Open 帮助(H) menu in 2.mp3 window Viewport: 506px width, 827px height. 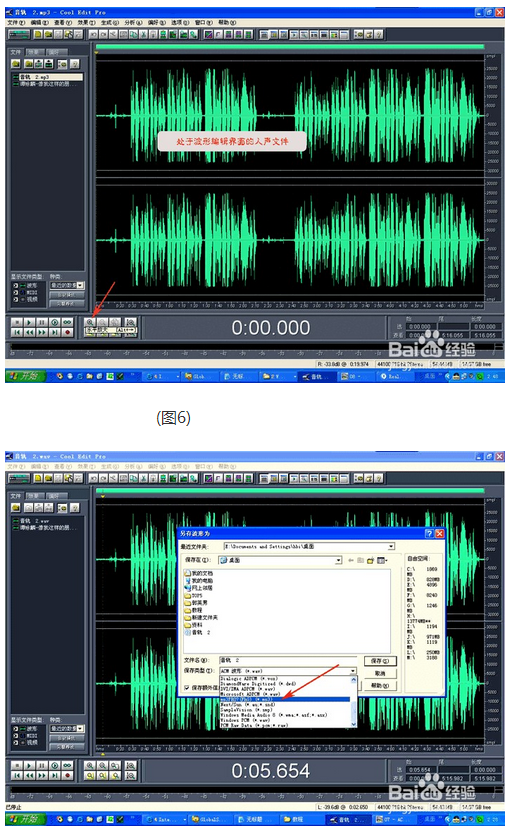click(x=227, y=23)
